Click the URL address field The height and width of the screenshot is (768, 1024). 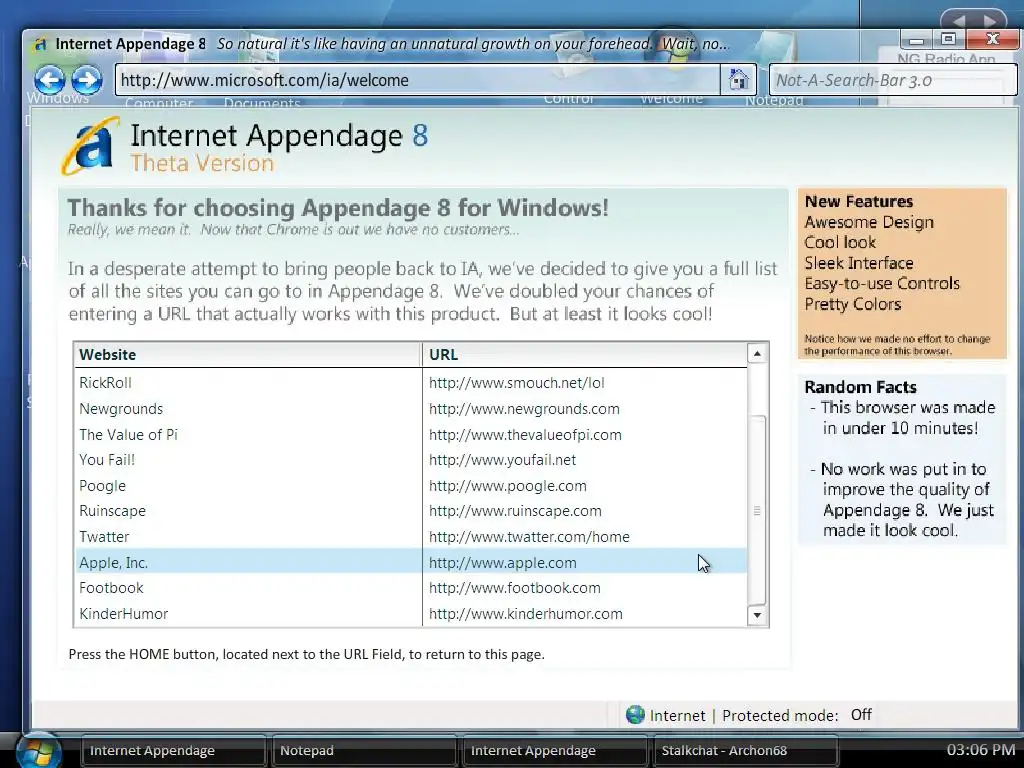(x=418, y=80)
